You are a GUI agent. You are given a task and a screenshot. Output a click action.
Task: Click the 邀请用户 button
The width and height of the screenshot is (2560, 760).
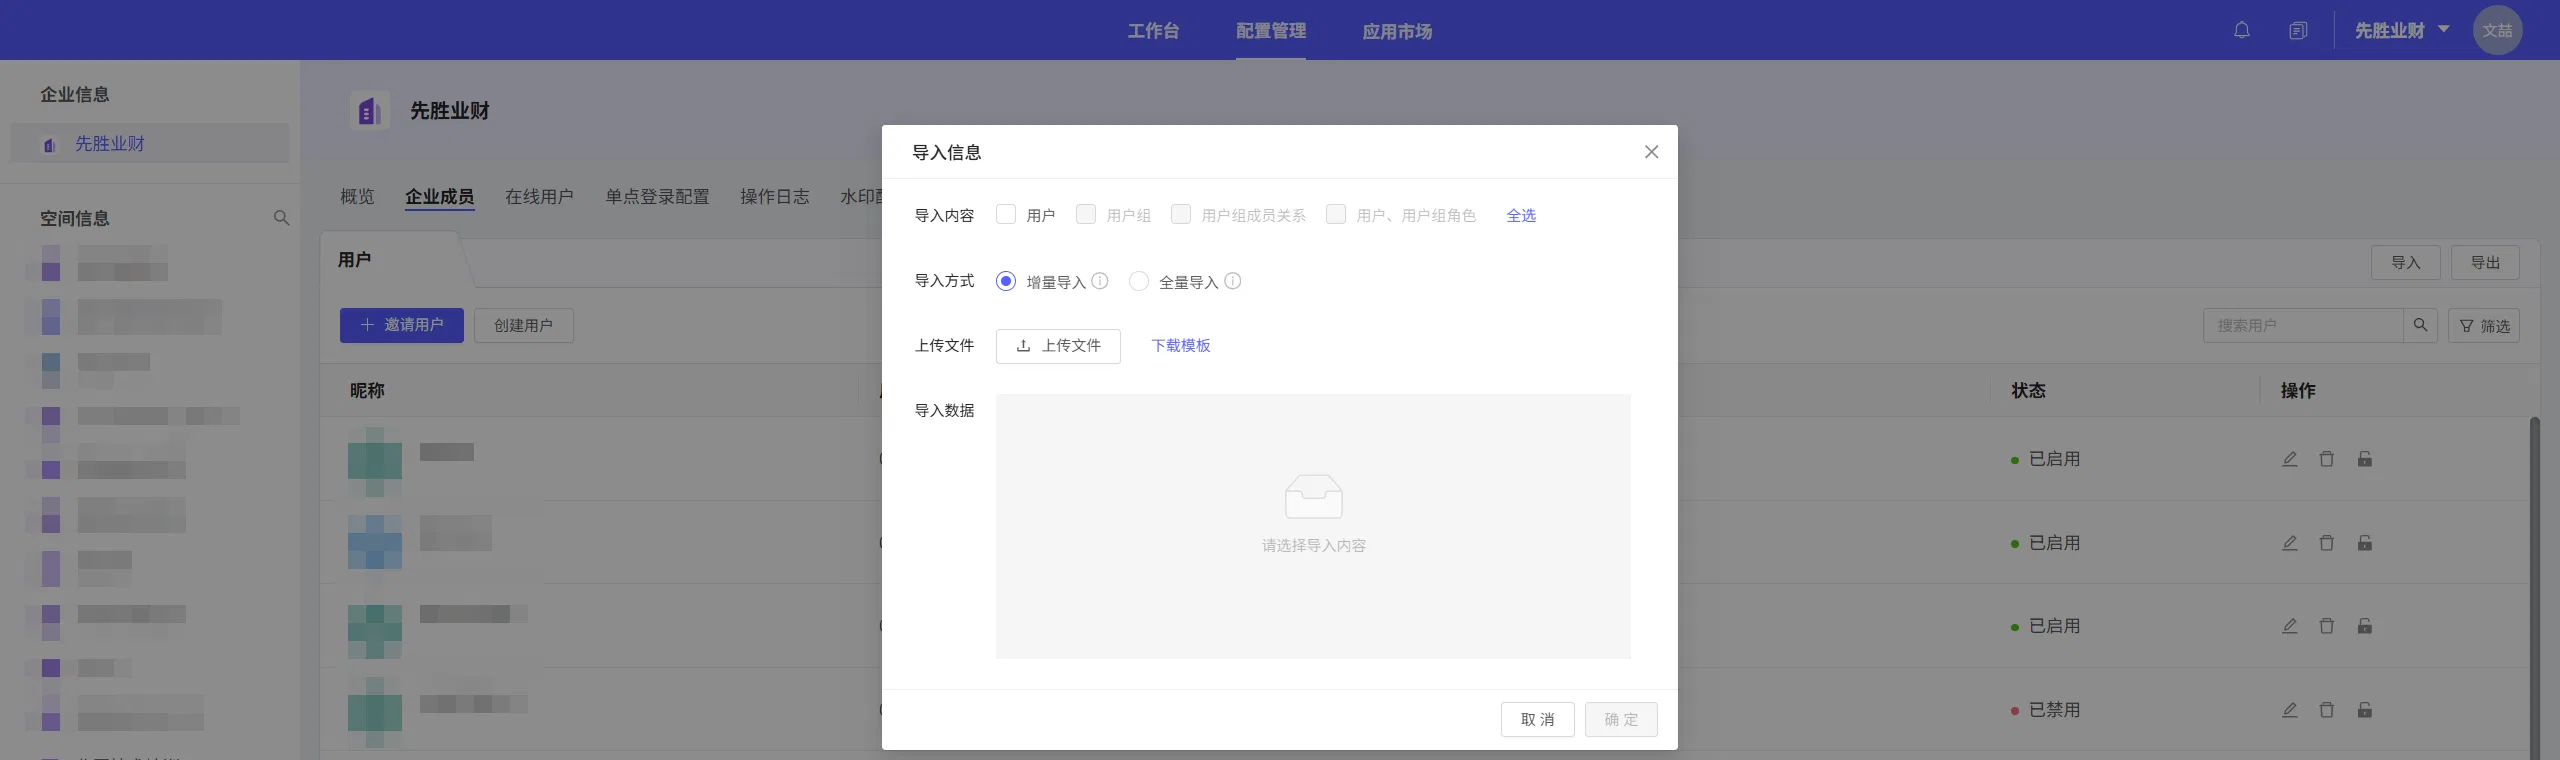click(x=402, y=325)
